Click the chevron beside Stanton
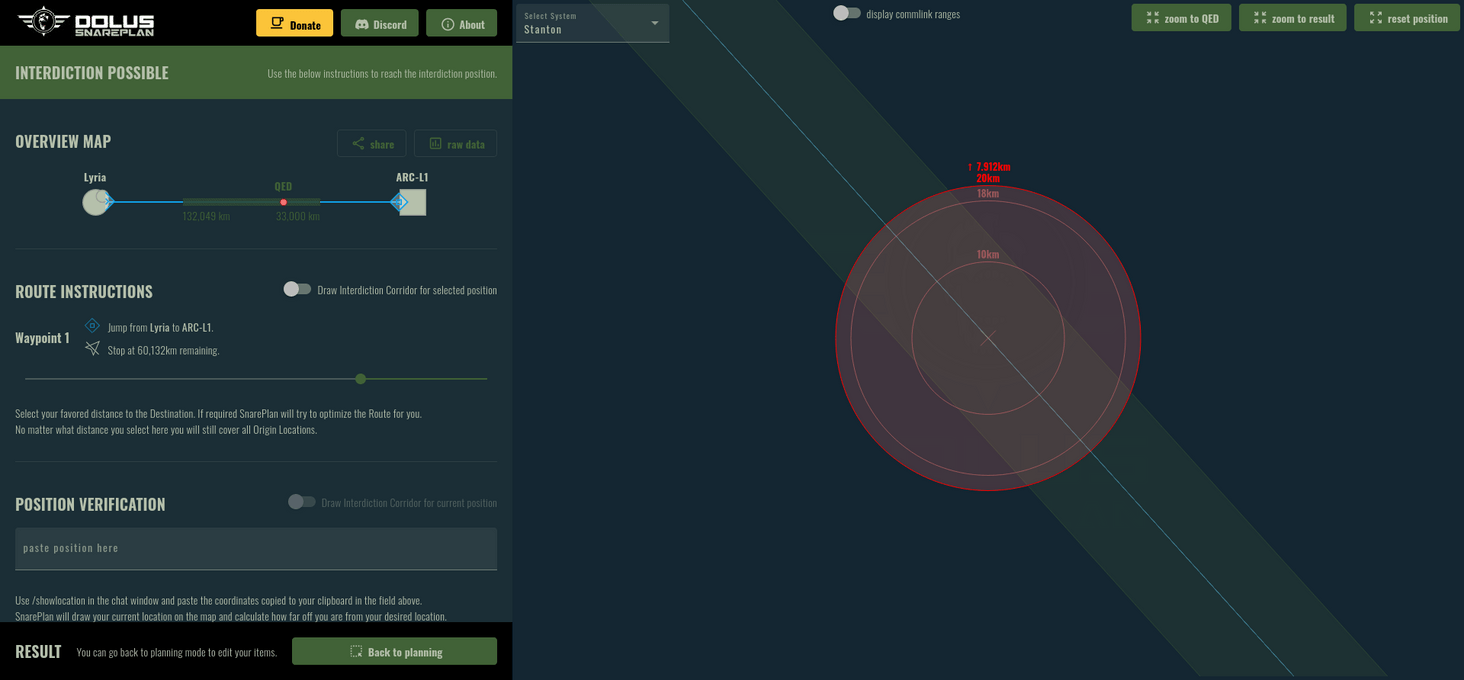 point(655,22)
